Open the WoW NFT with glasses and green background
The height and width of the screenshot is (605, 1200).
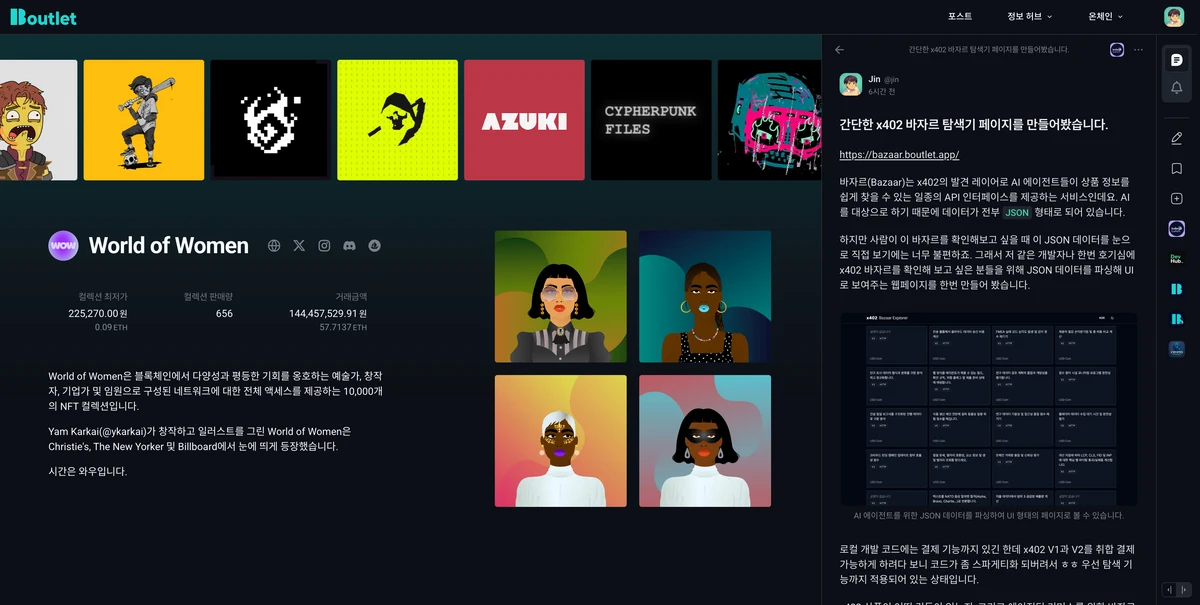(x=561, y=297)
